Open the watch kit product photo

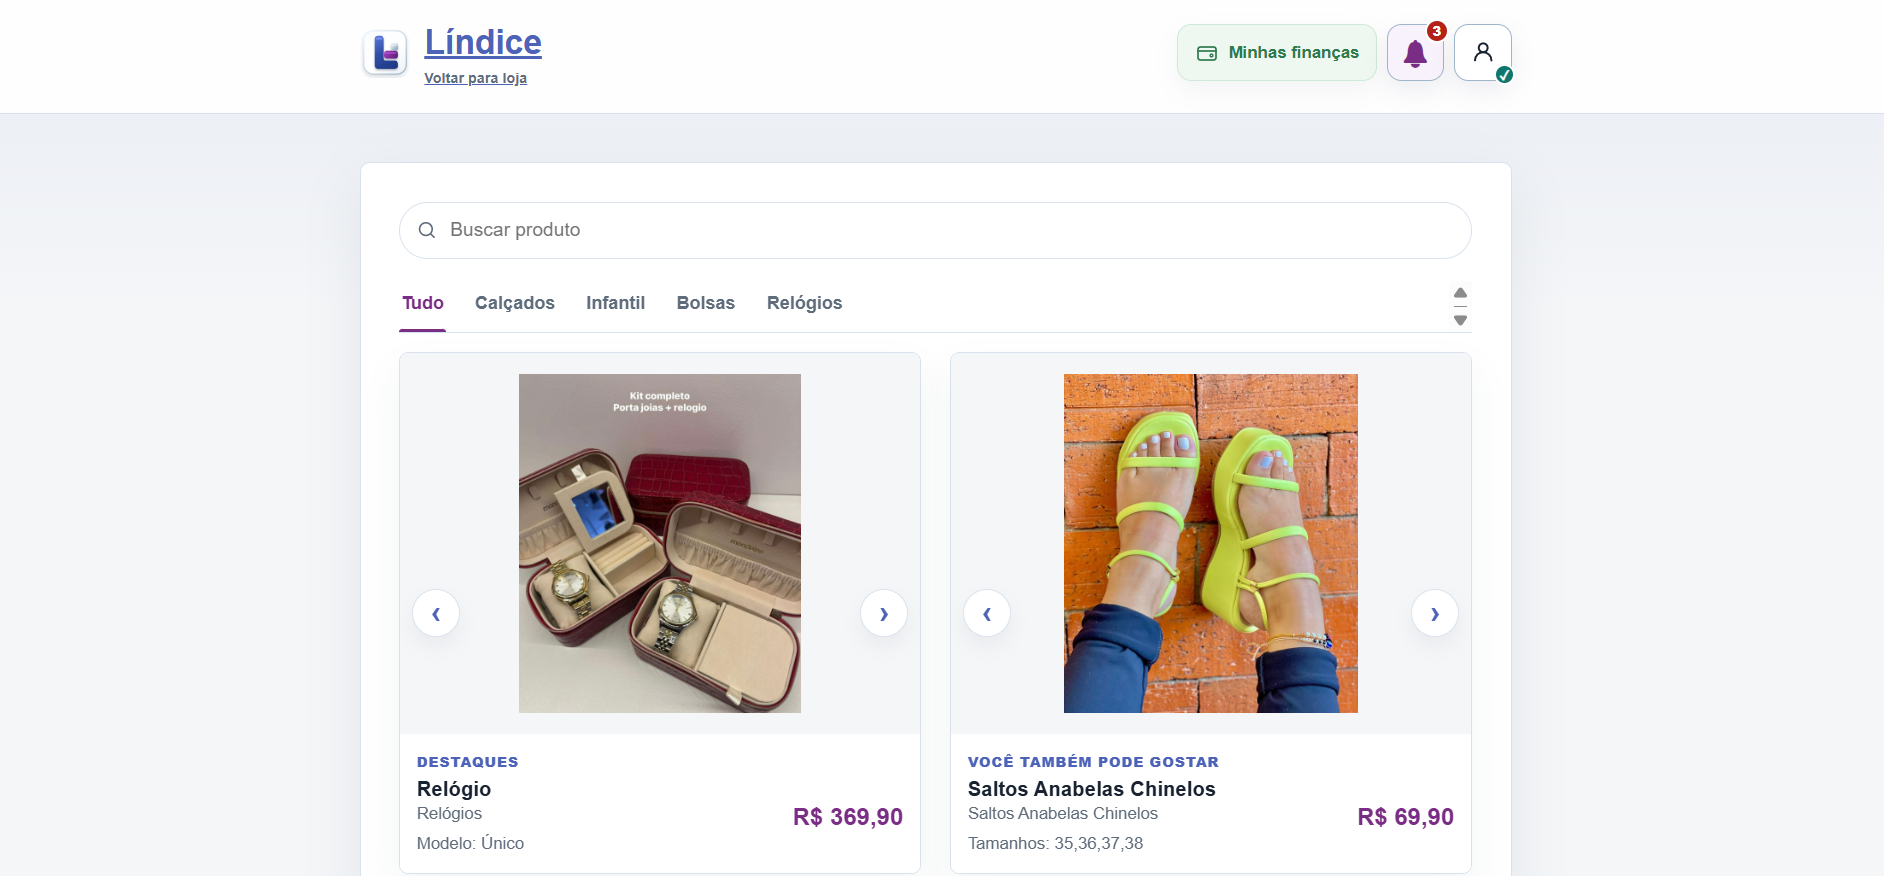[660, 543]
